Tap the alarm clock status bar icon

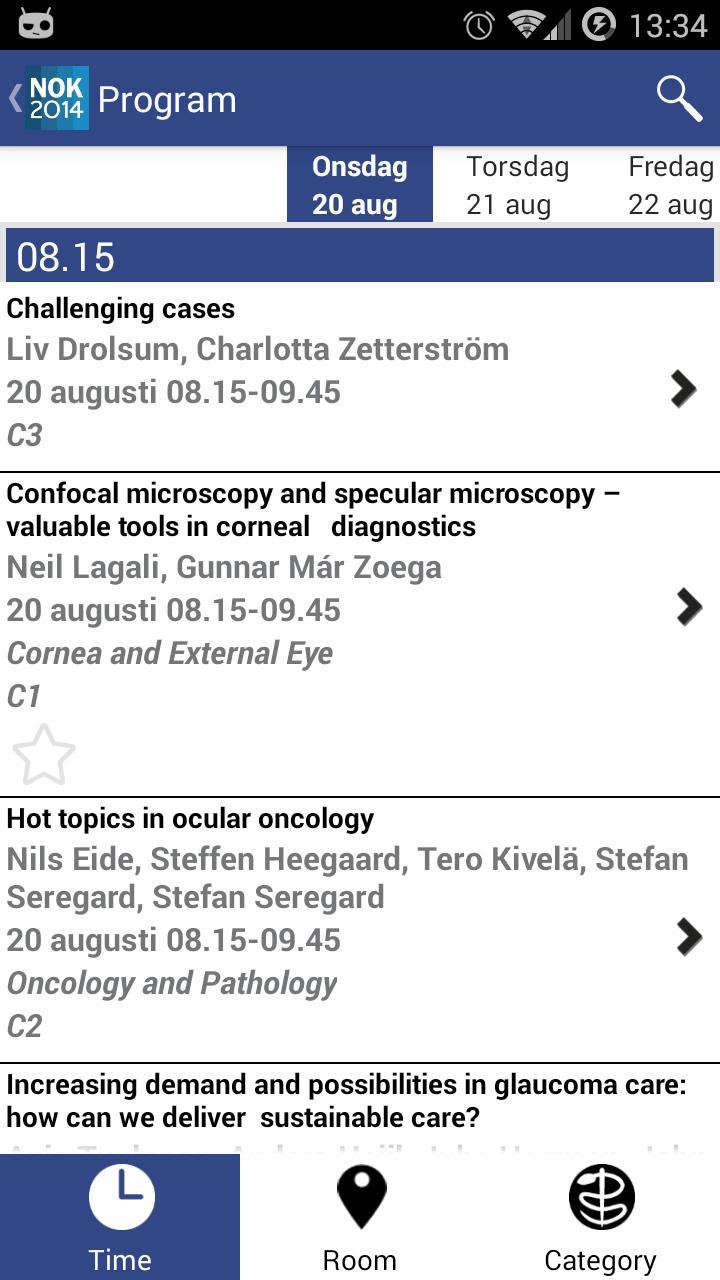[479, 24]
